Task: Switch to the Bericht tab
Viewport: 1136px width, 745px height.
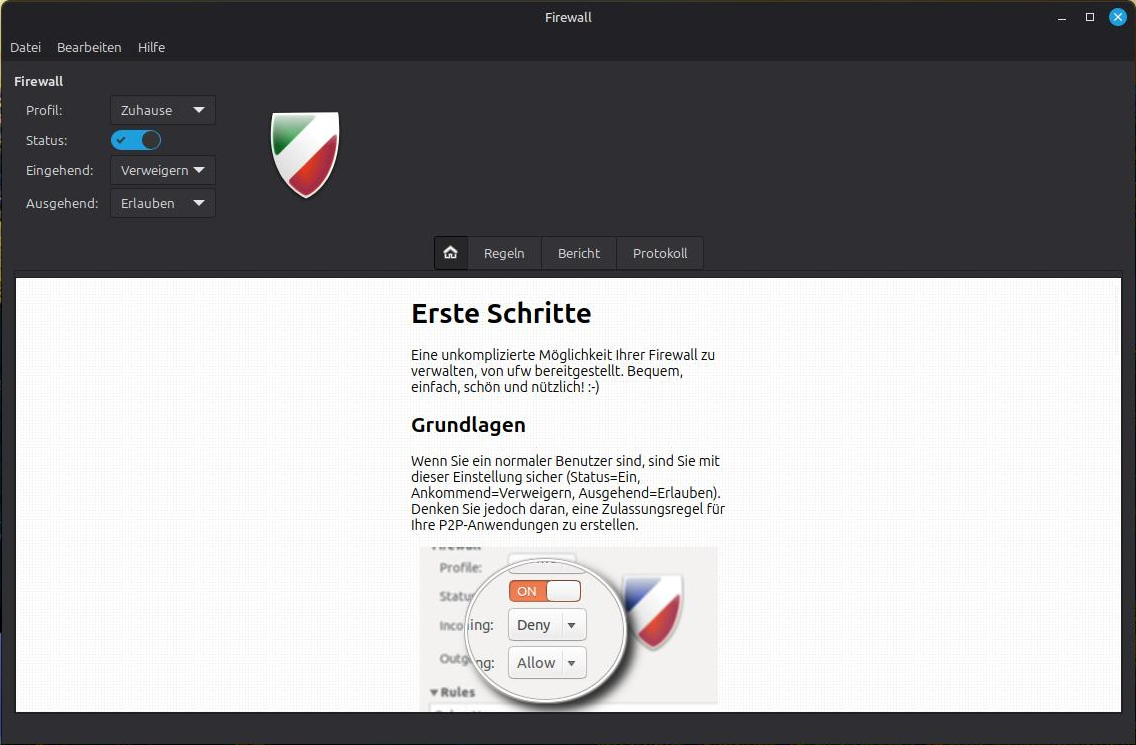Action: click(579, 253)
